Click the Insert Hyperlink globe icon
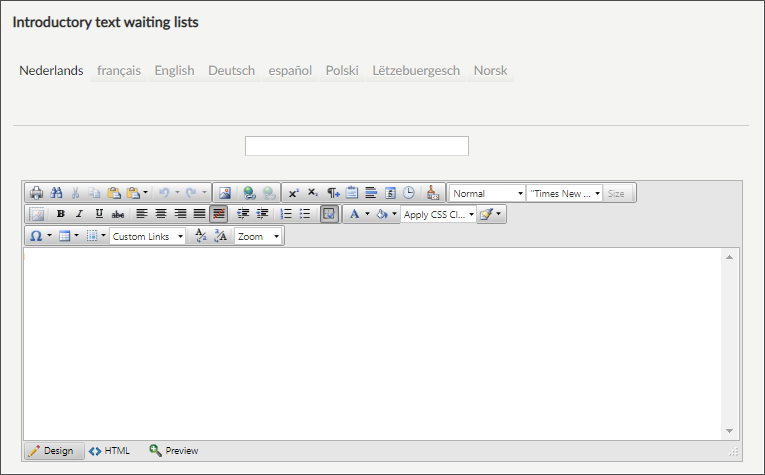This screenshot has height=475, width=765. [x=250, y=193]
